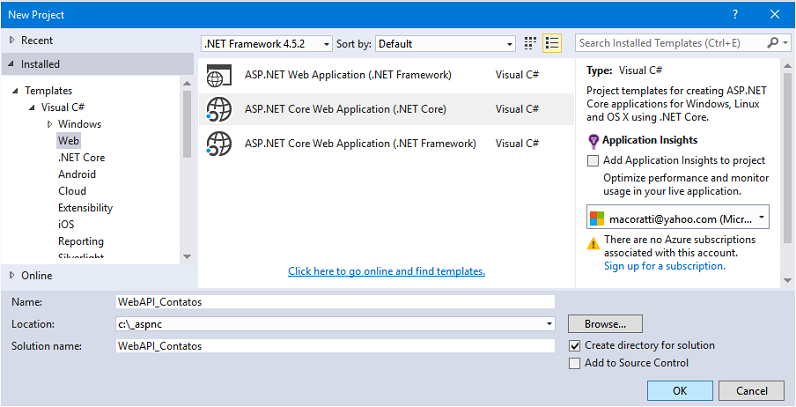Open the .NET Framework 4.5.2 version dropdown
This screenshot has height=407, width=796.
click(267, 44)
